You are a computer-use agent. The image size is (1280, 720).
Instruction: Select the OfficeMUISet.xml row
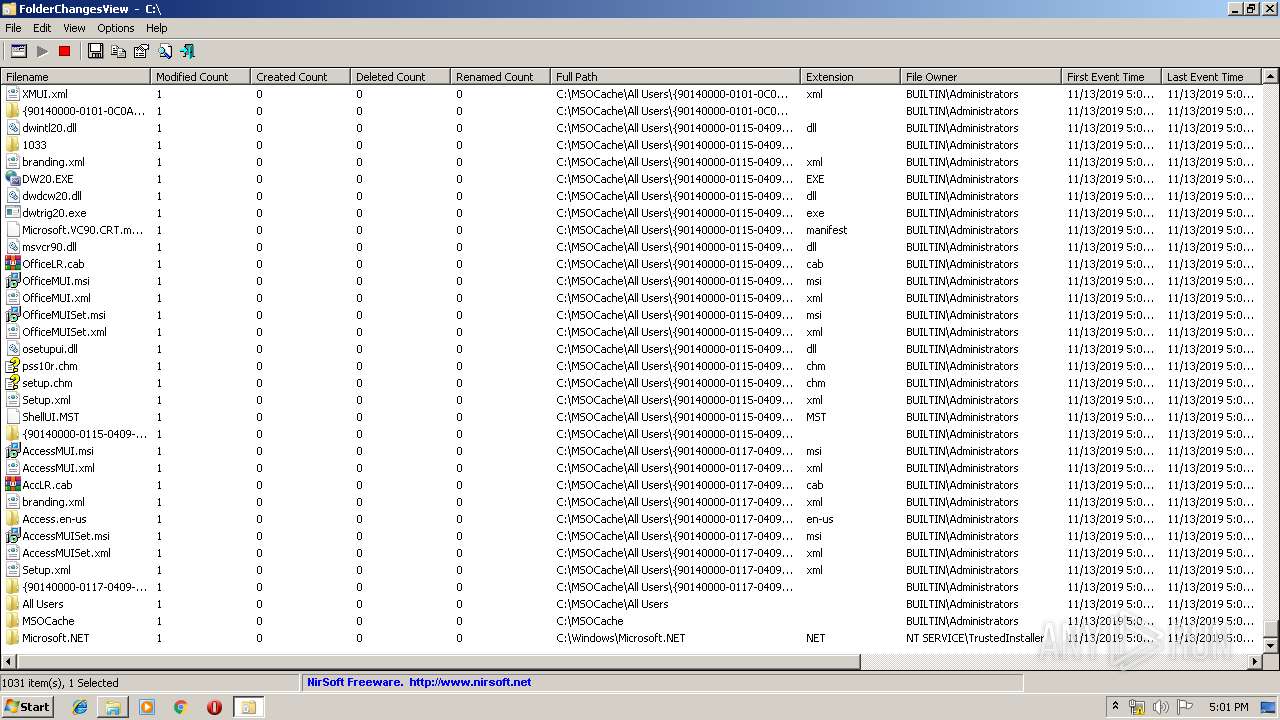pos(631,332)
